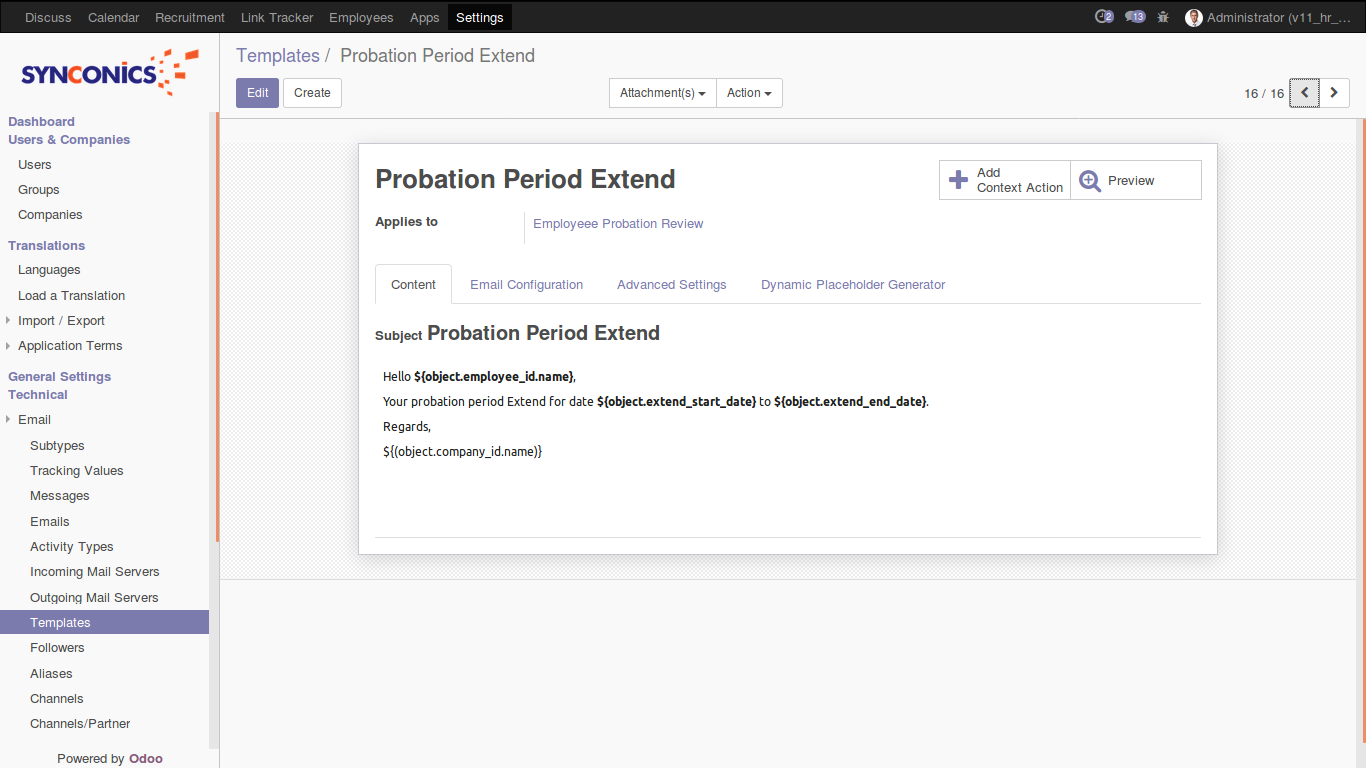Click the Preview magnifier icon
Viewport: 1366px width, 768px height.
coord(1090,180)
